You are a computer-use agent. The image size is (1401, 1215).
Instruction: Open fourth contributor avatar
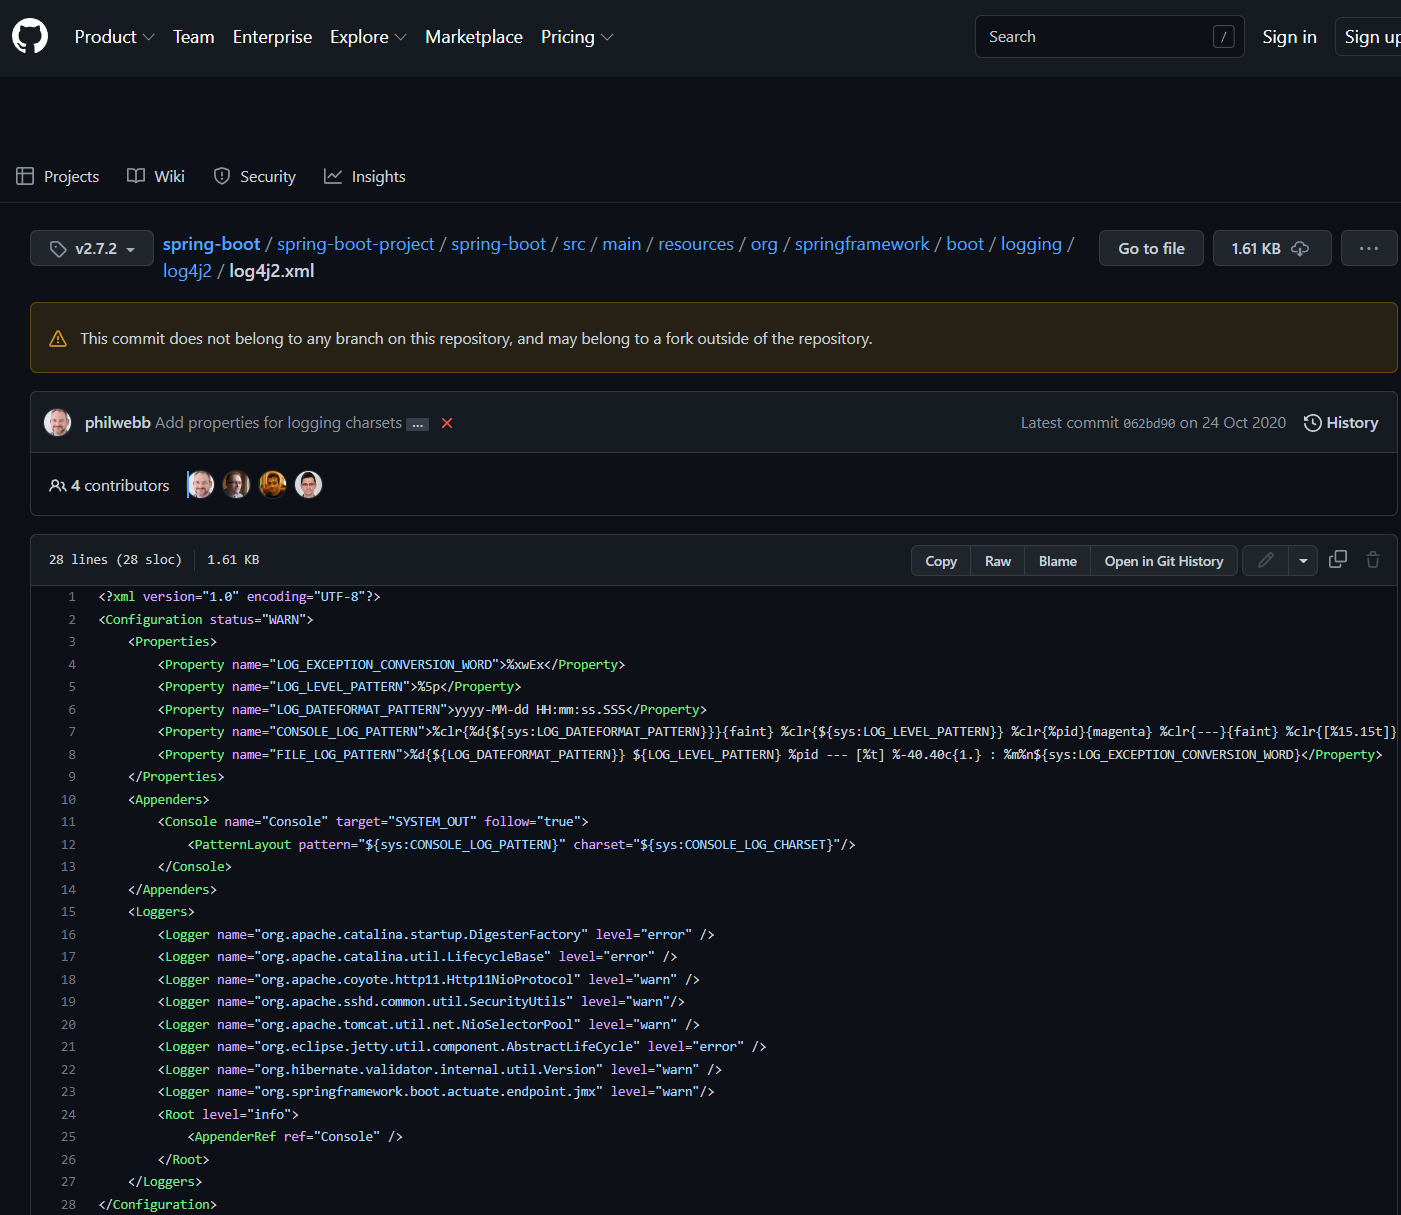(x=308, y=485)
